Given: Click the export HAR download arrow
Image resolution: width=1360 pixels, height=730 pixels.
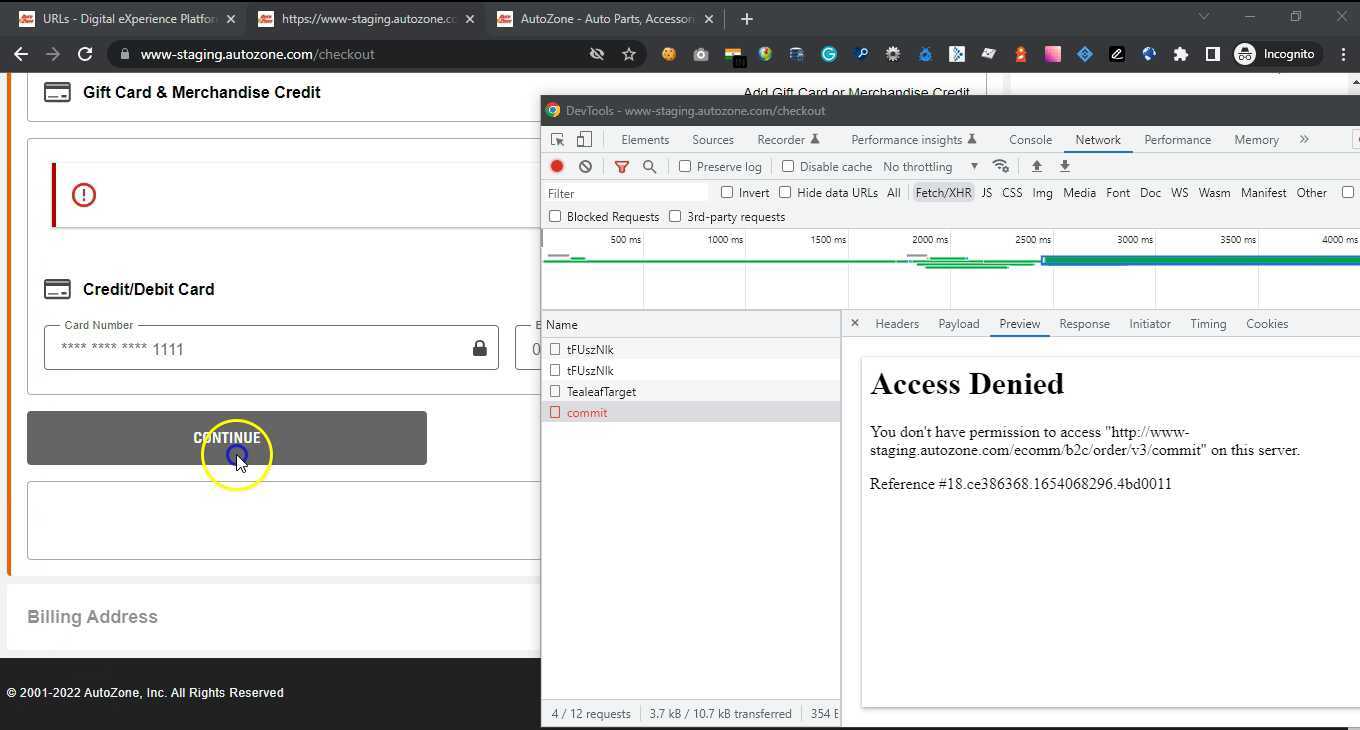Looking at the screenshot, I should click(x=1065, y=166).
